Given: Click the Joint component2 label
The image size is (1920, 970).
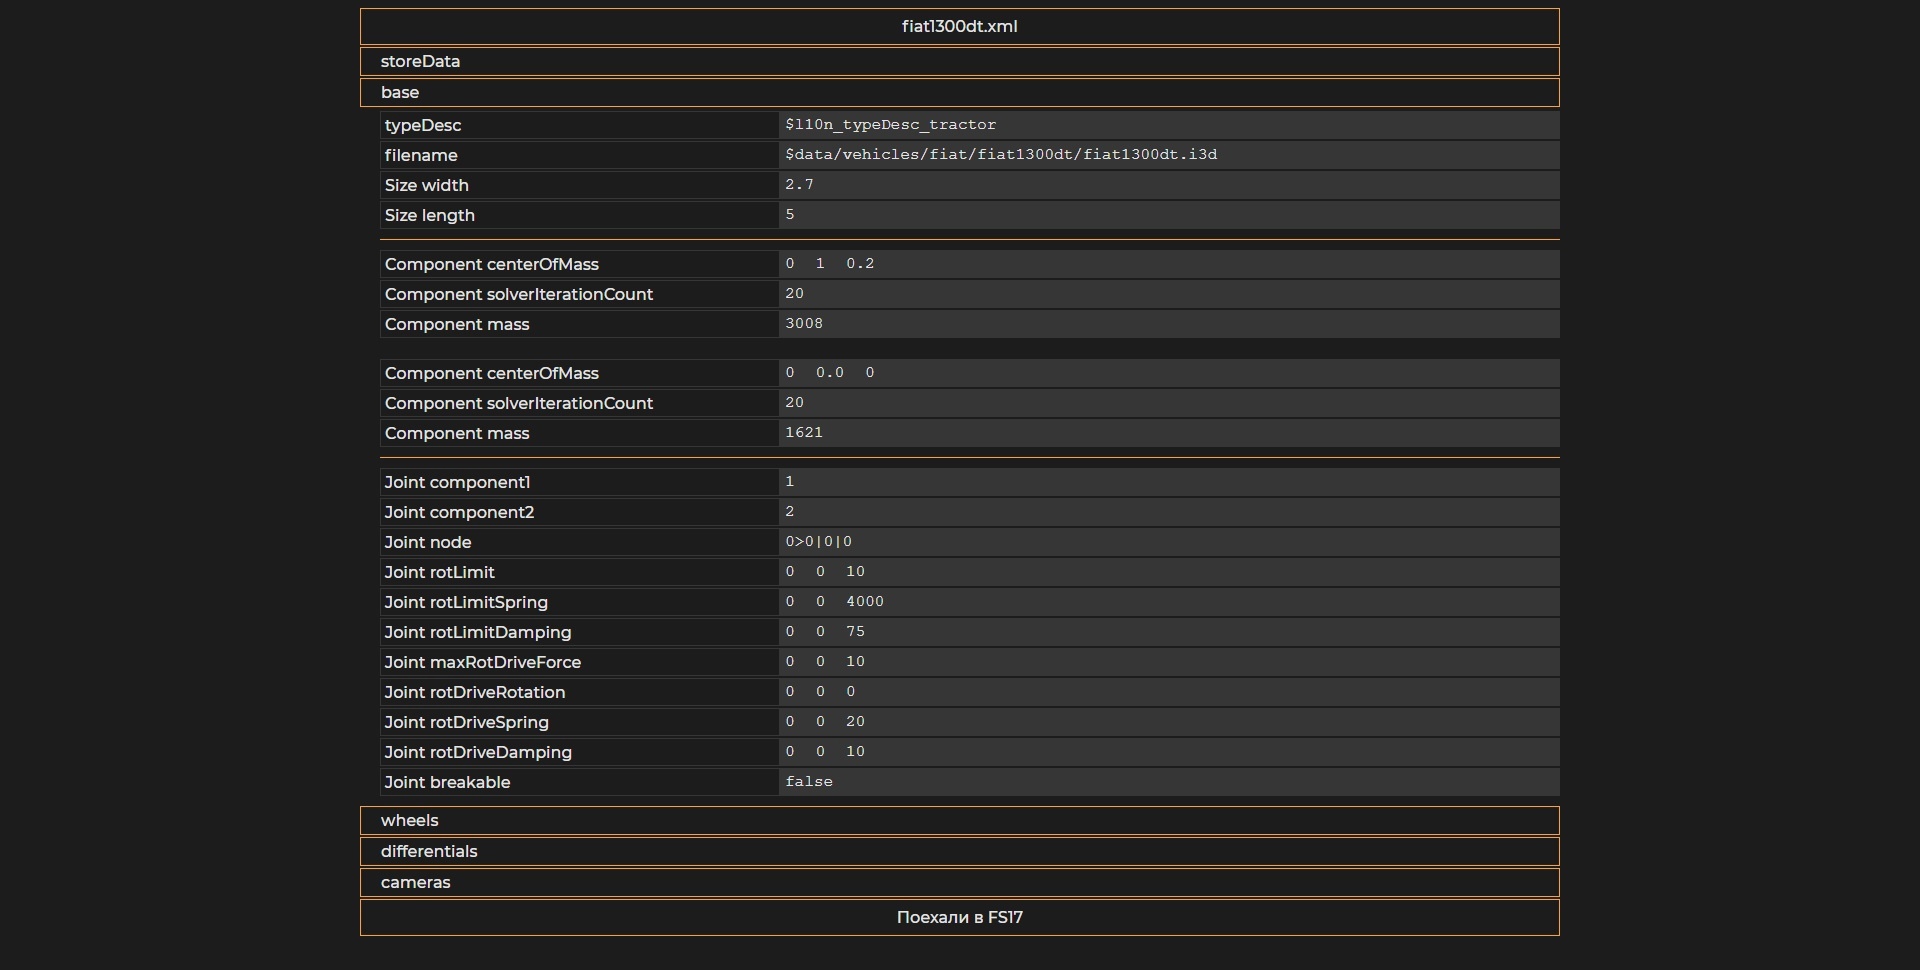Looking at the screenshot, I should pyautogui.click(x=459, y=512).
